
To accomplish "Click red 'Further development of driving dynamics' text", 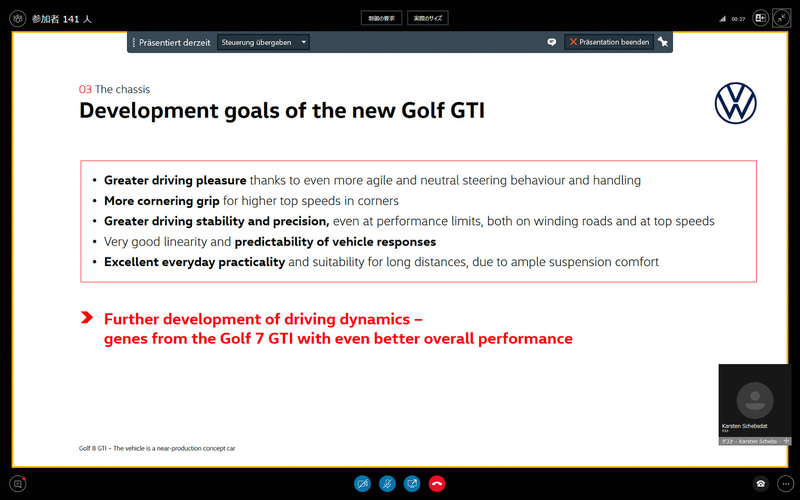I will point(263,319).
